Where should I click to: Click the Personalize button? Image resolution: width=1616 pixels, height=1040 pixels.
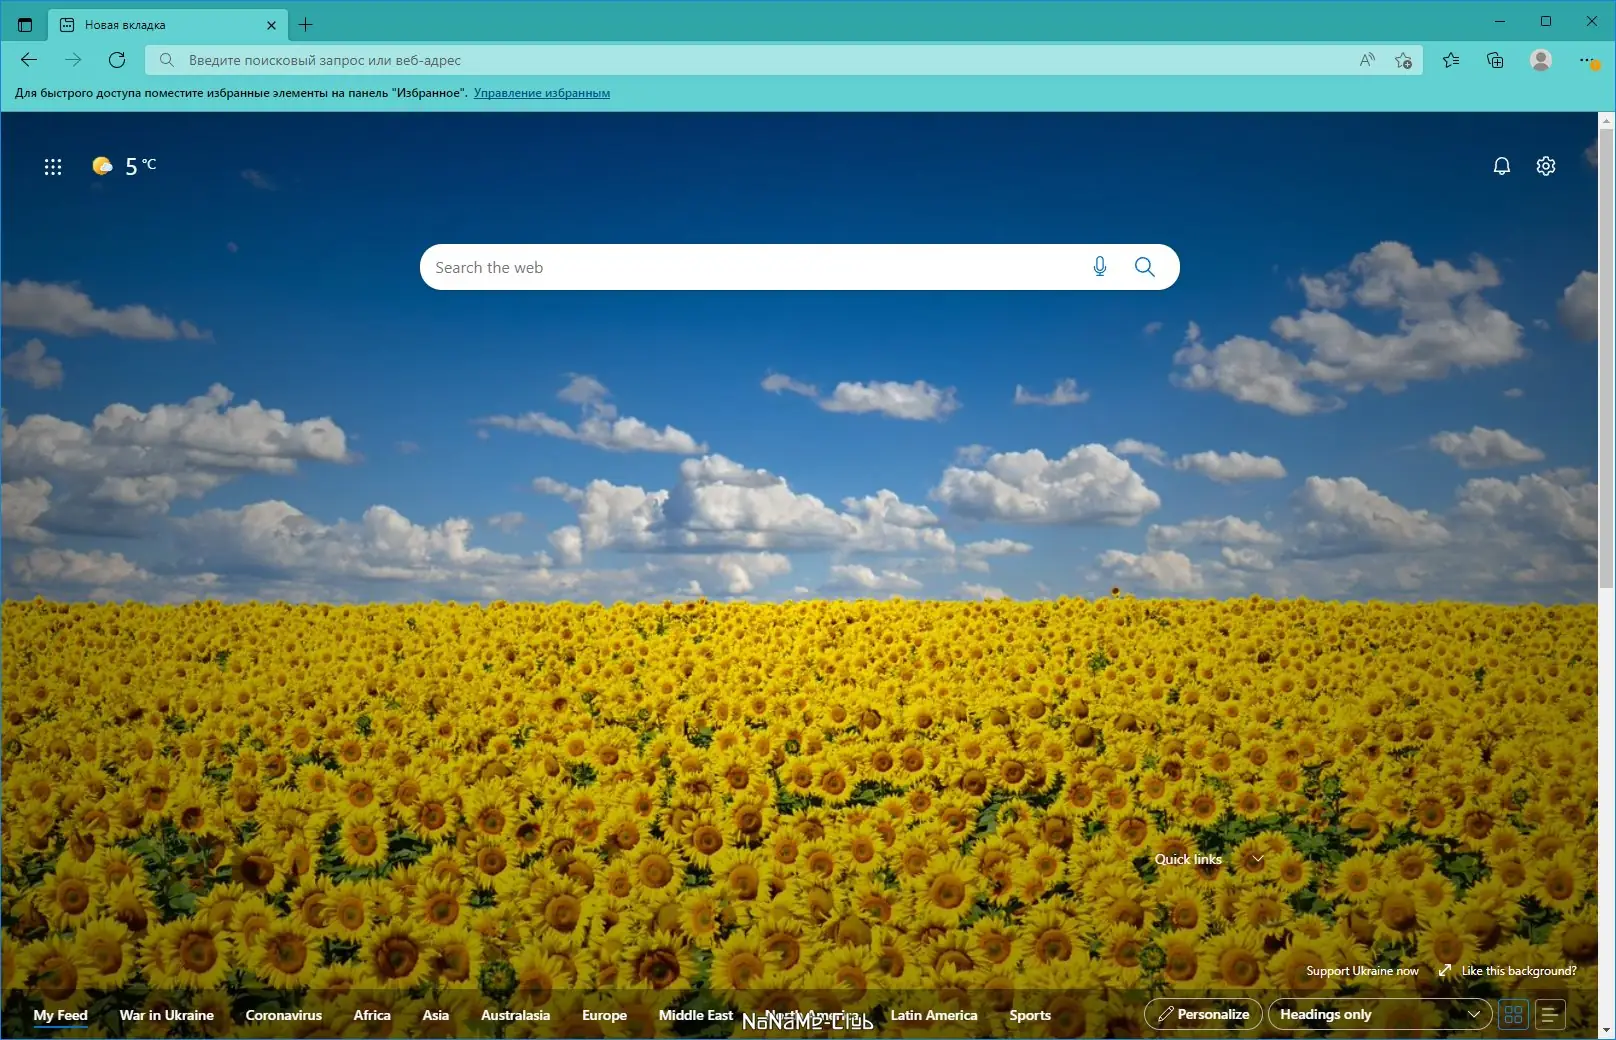1203,1014
